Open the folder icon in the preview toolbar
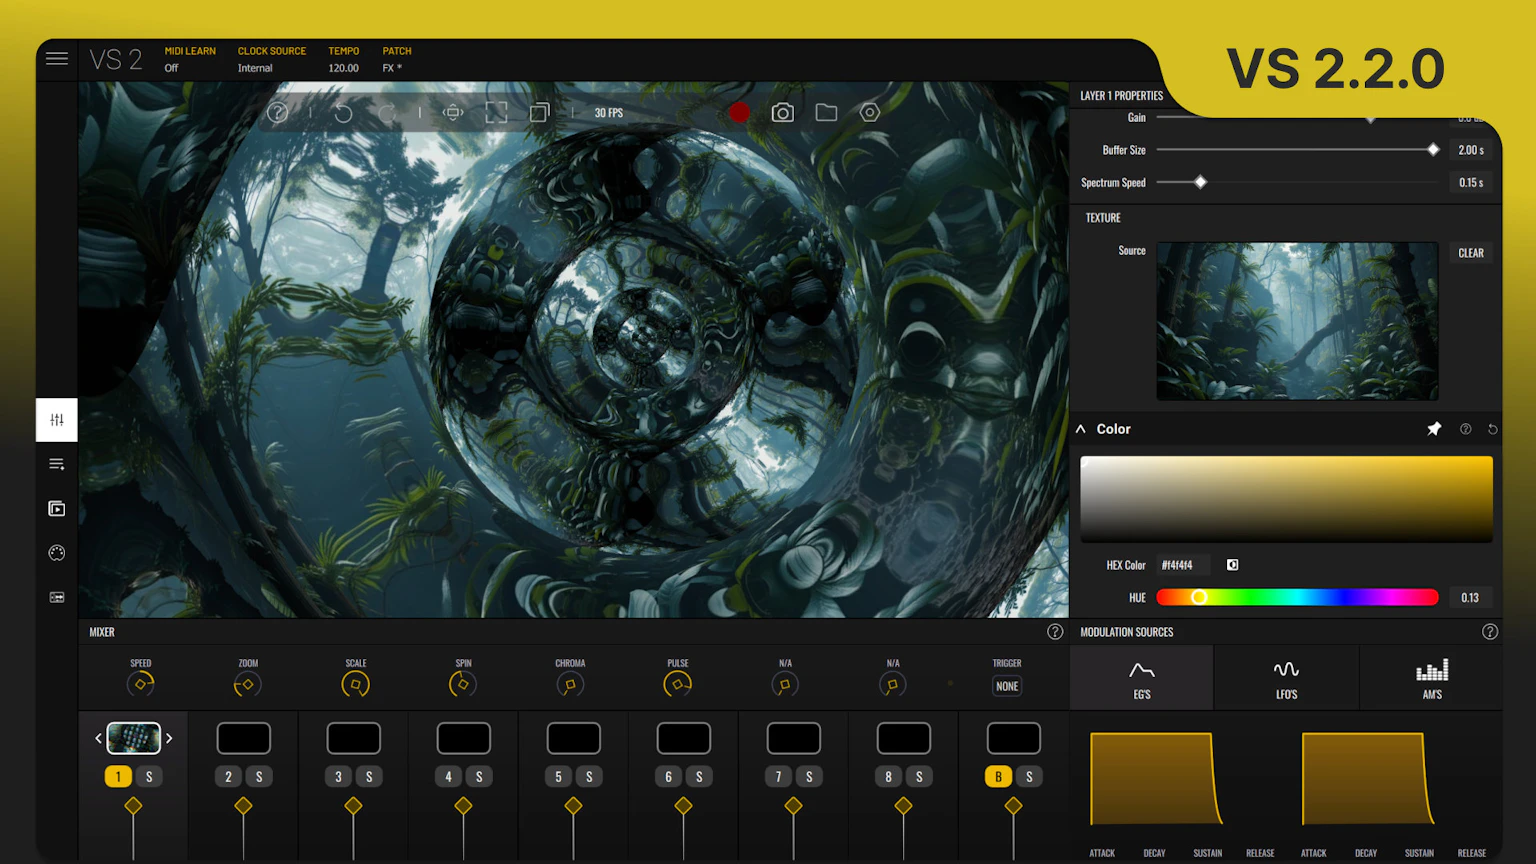Image resolution: width=1536 pixels, height=864 pixels. click(x=826, y=113)
